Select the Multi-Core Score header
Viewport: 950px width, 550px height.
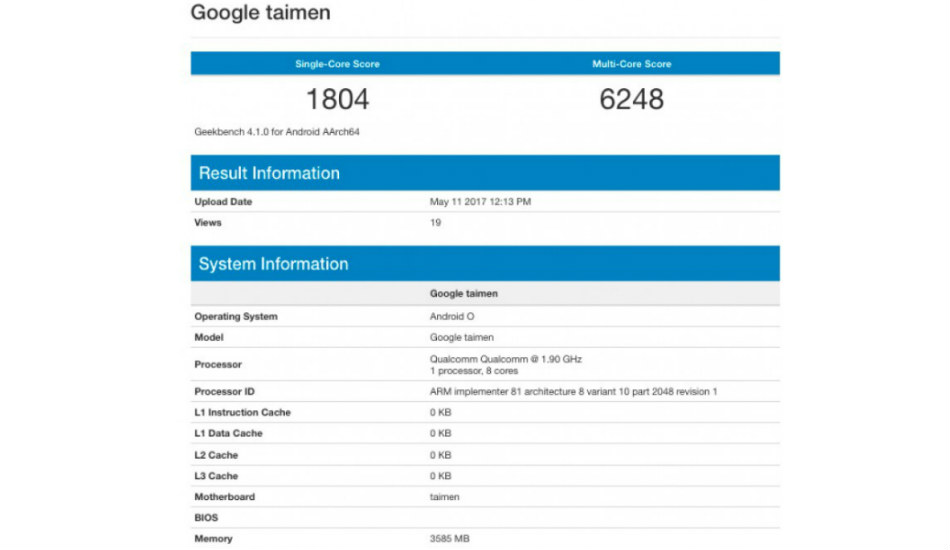(632, 64)
